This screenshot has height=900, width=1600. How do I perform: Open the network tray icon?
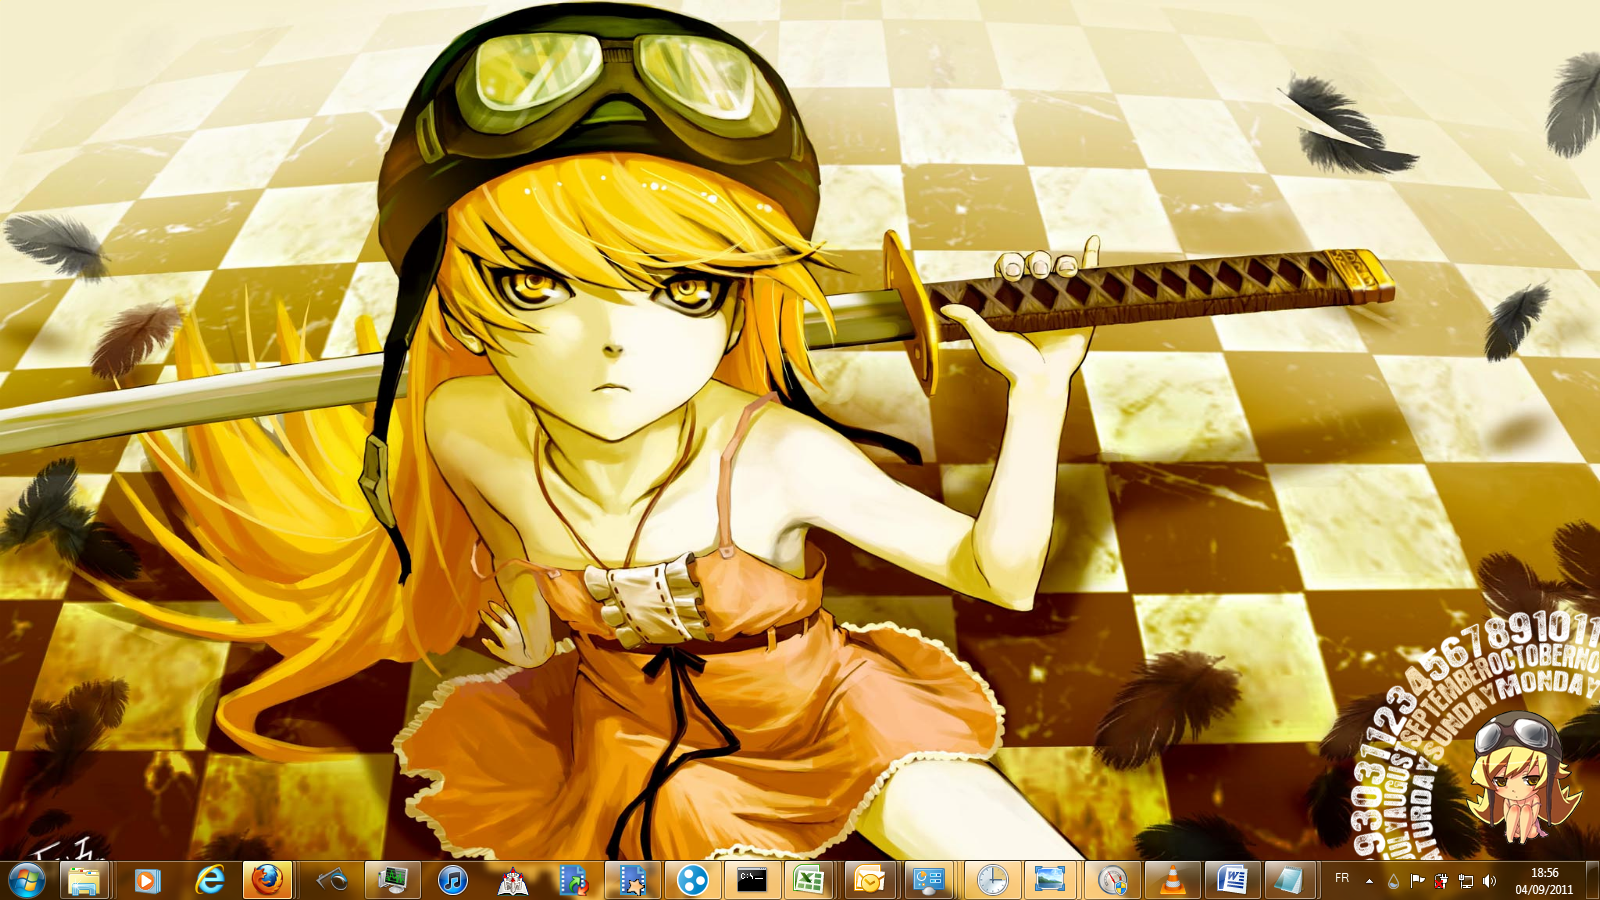(1465, 881)
